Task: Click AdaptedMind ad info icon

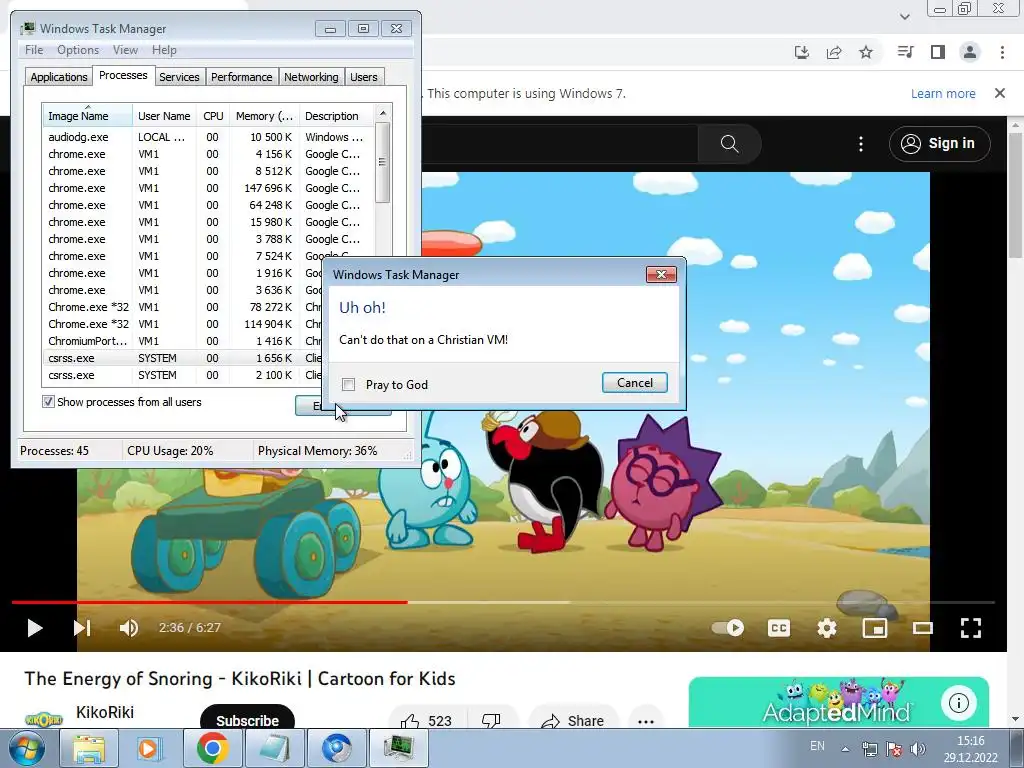Action: click(x=958, y=703)
